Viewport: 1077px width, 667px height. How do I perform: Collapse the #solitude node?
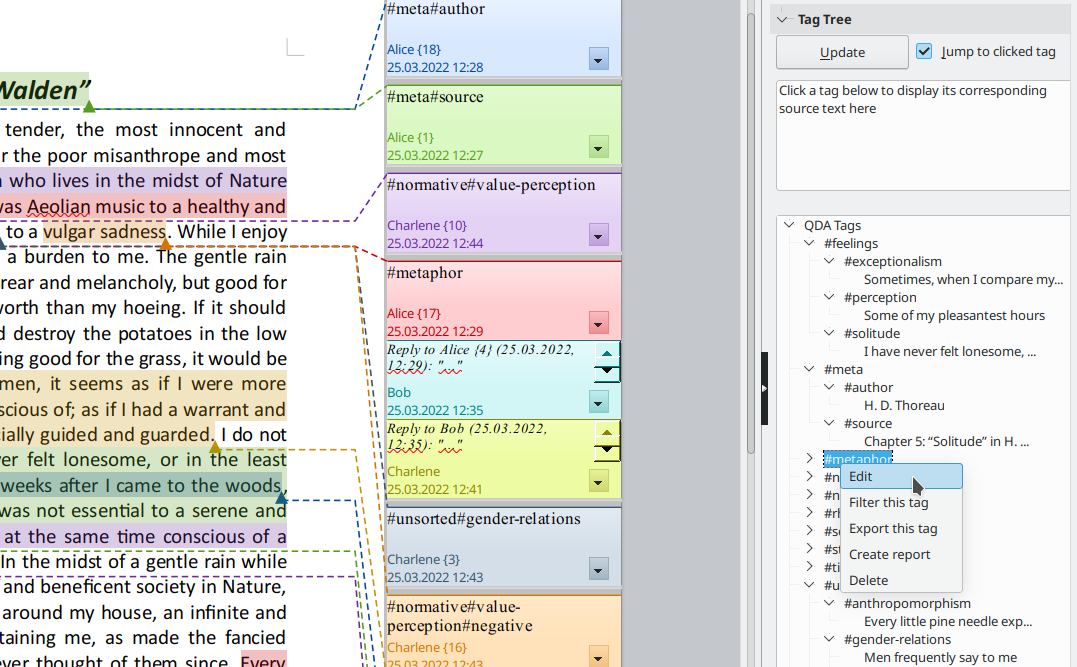(x=829, y=332)
